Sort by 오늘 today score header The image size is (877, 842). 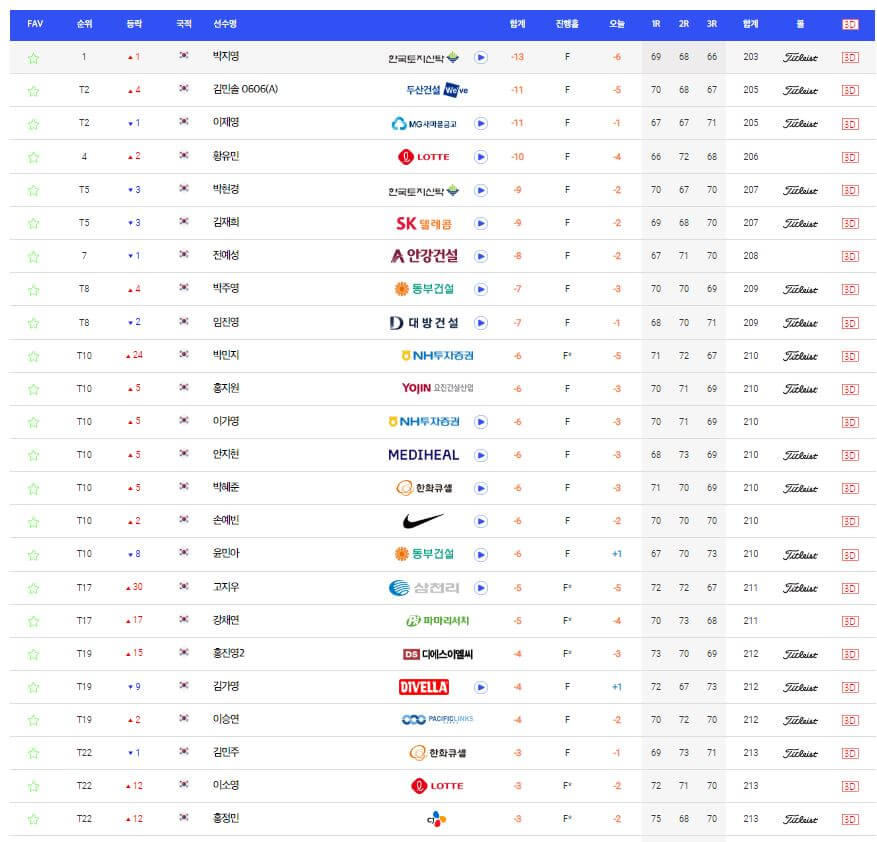coord(617,23)
